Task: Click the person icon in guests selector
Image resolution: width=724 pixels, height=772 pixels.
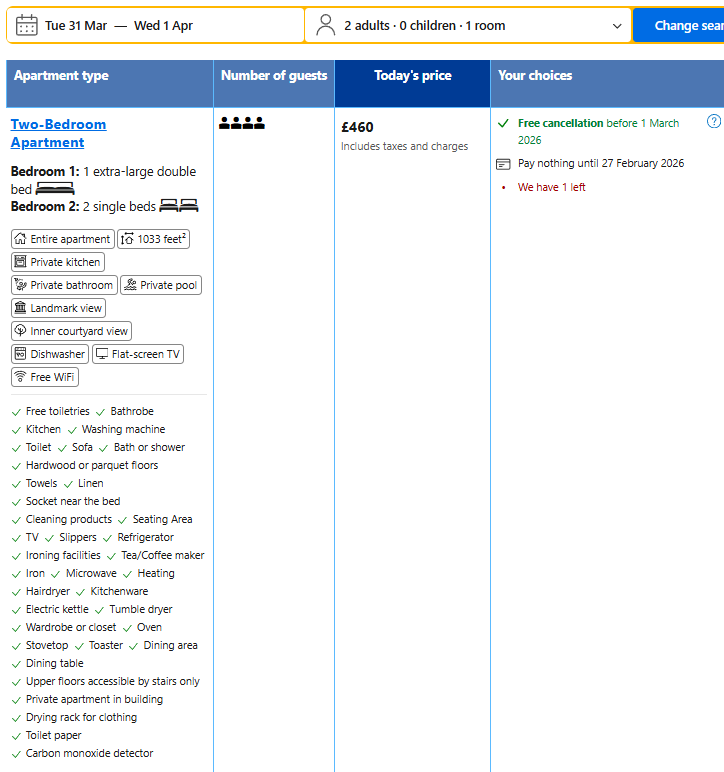Action: [325, 25]
